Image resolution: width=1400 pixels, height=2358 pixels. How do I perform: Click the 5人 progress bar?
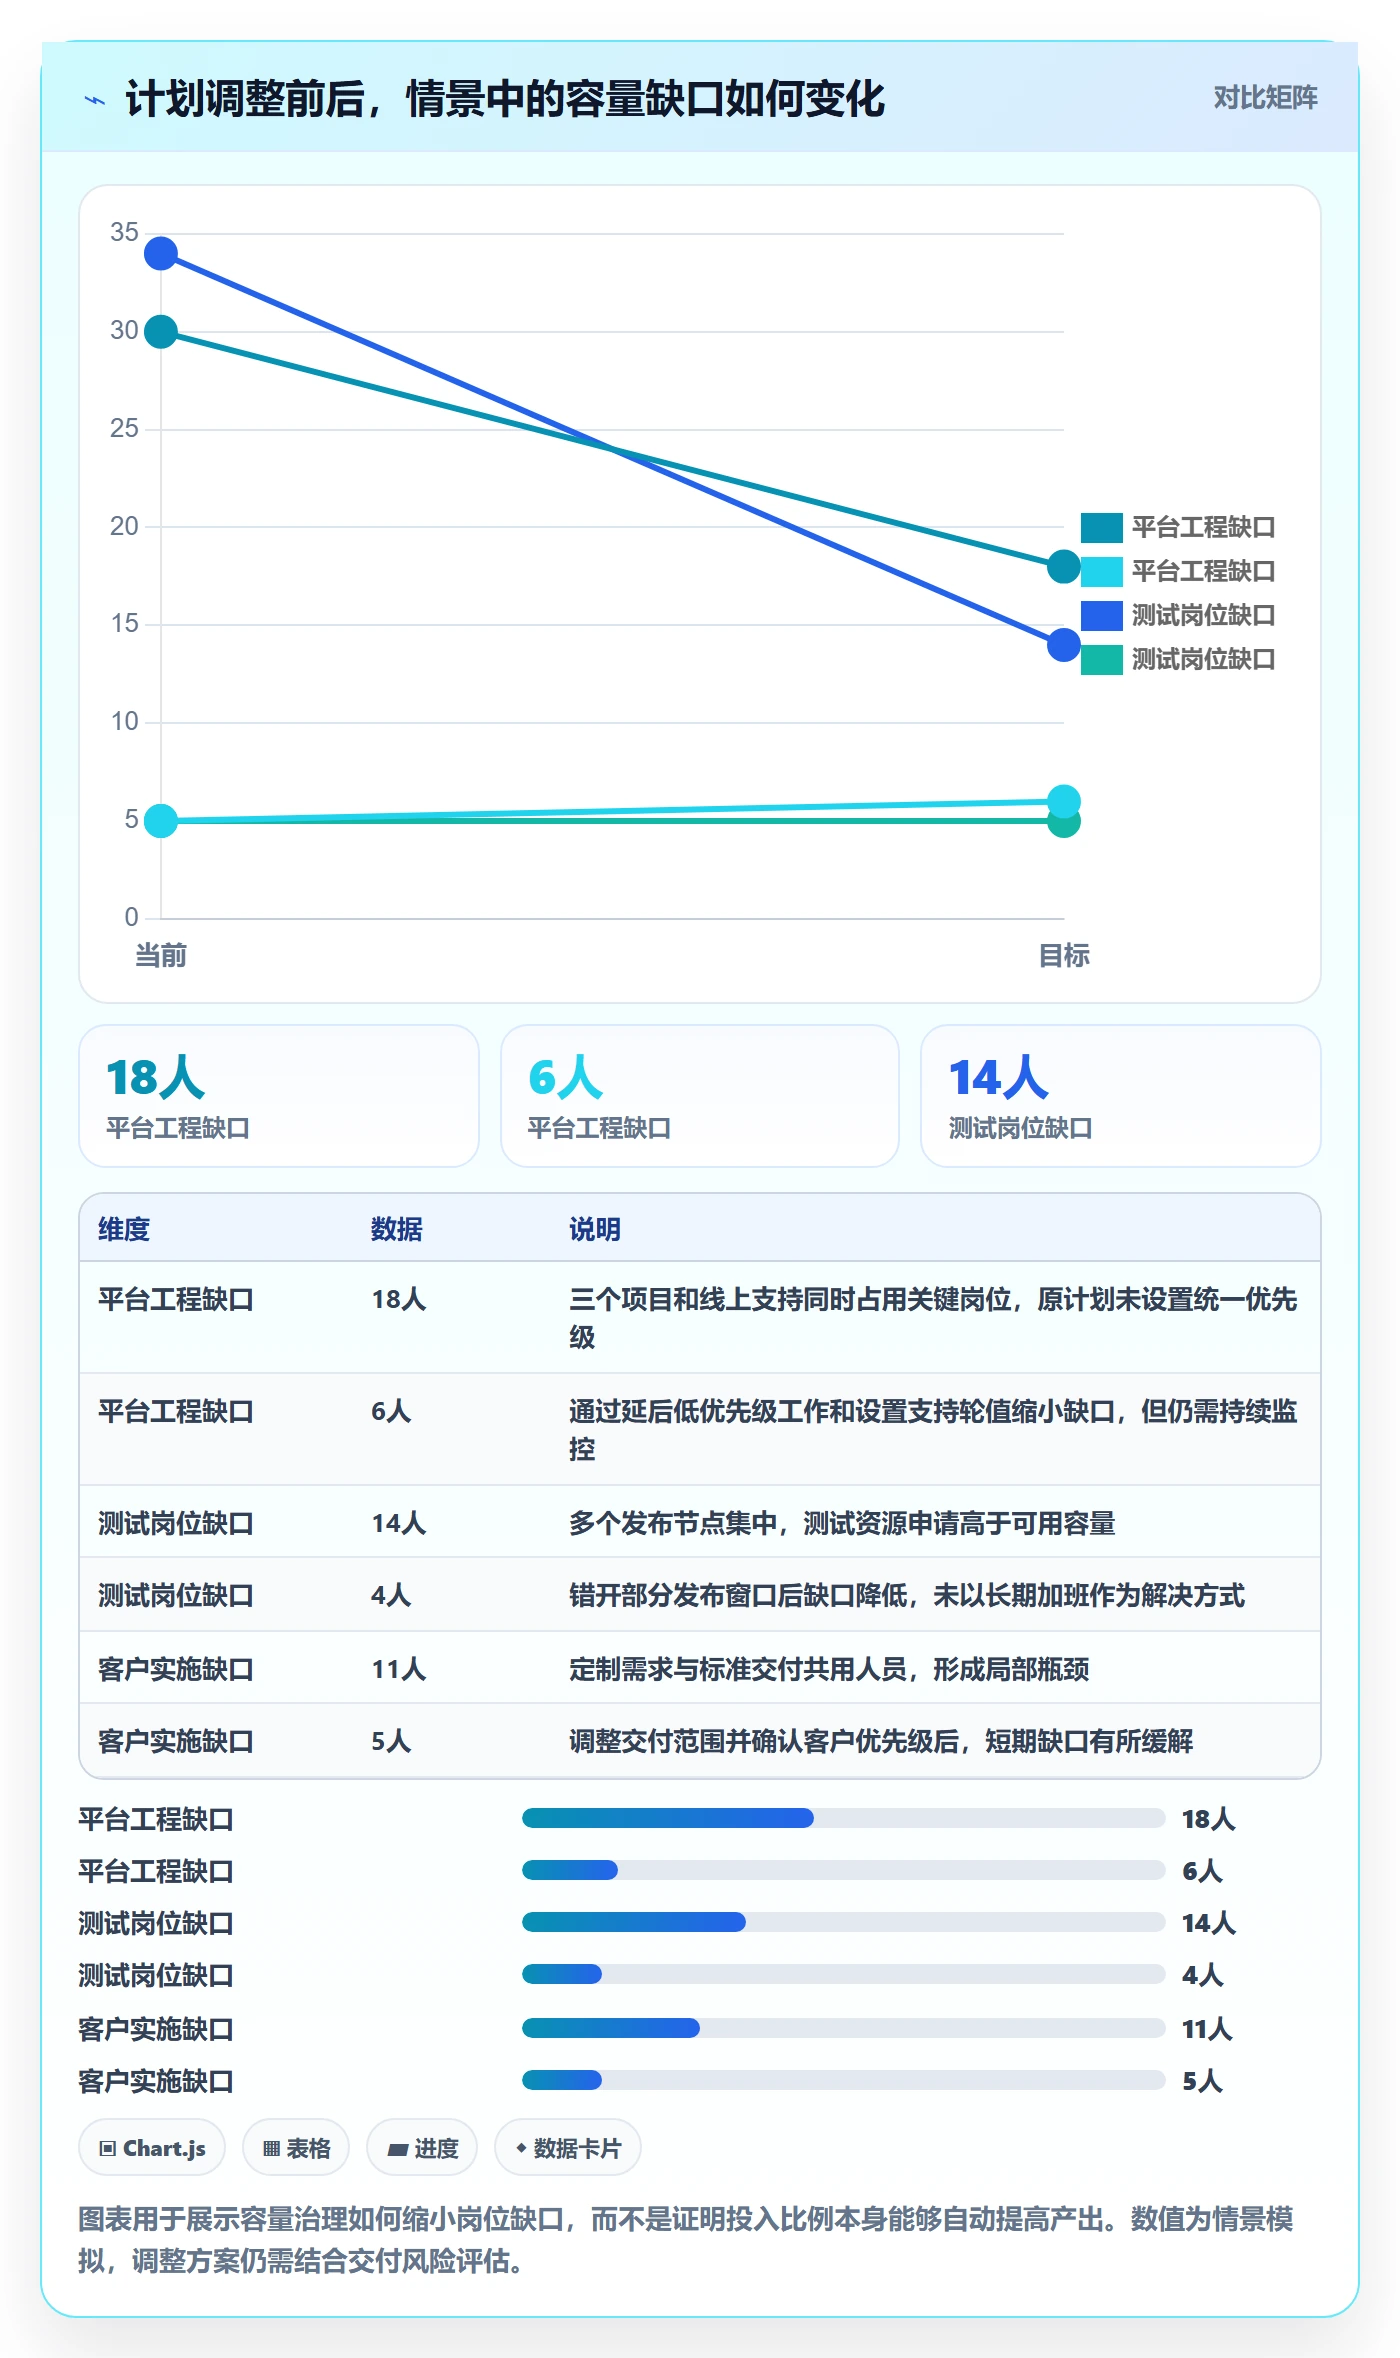(843, 2080)
